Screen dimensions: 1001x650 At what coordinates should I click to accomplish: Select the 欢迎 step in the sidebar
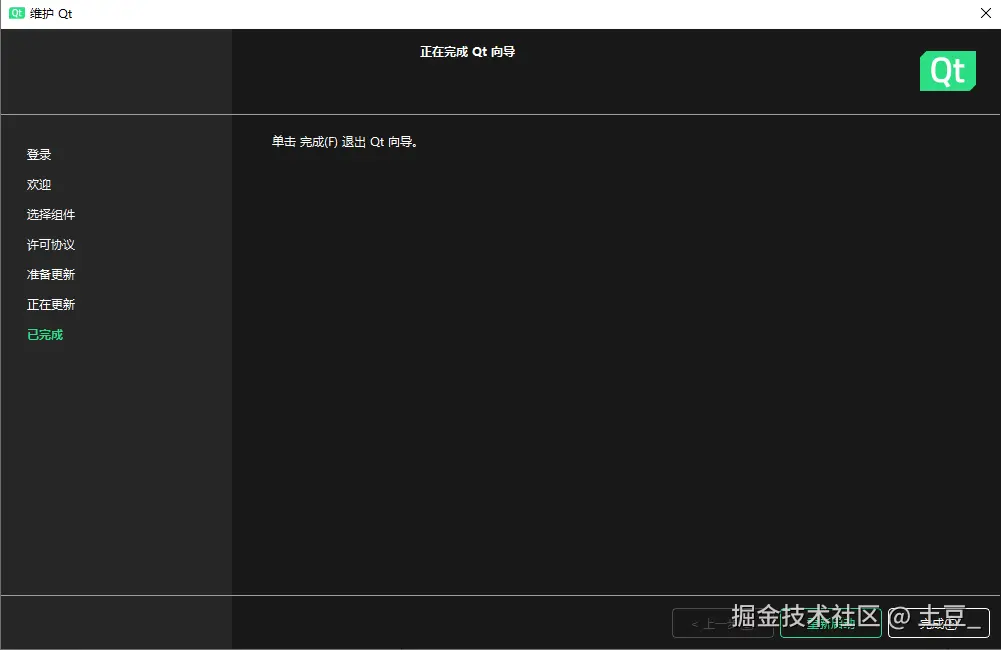[x=39, y=185]
